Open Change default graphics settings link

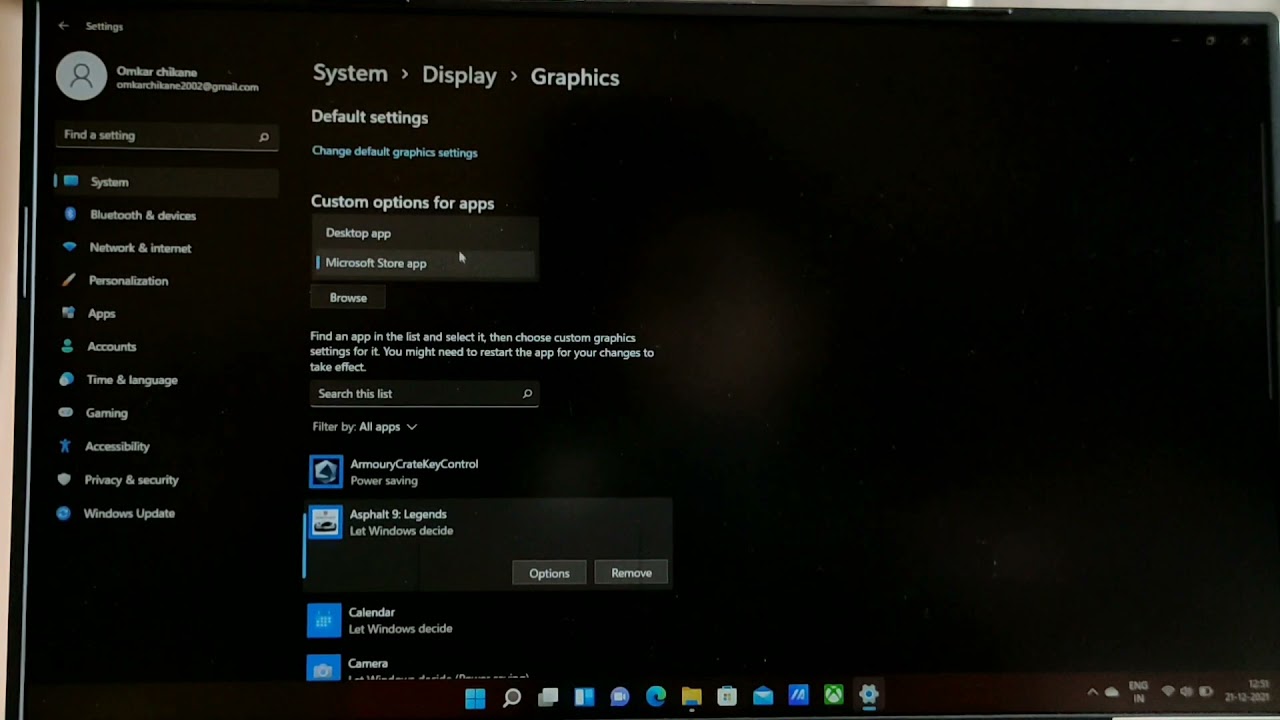pyautogui.click(x=394, y=152)
